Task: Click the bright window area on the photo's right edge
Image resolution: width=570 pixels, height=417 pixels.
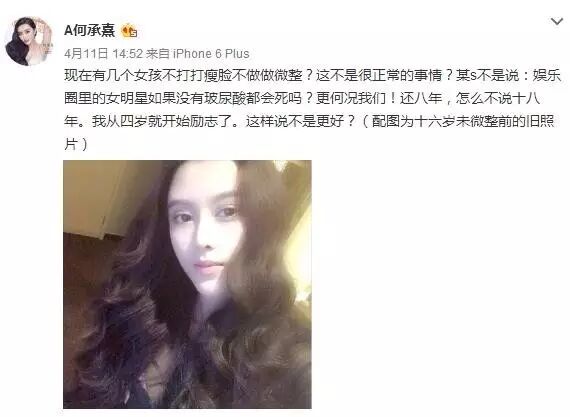Action: [302, 262]
